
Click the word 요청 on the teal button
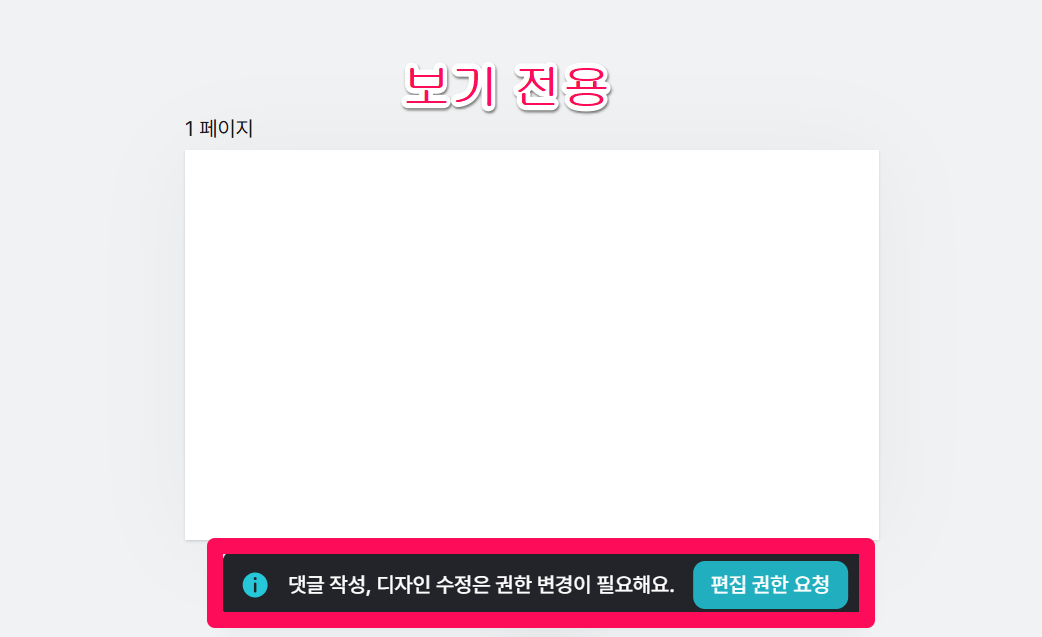click(811, 585)
